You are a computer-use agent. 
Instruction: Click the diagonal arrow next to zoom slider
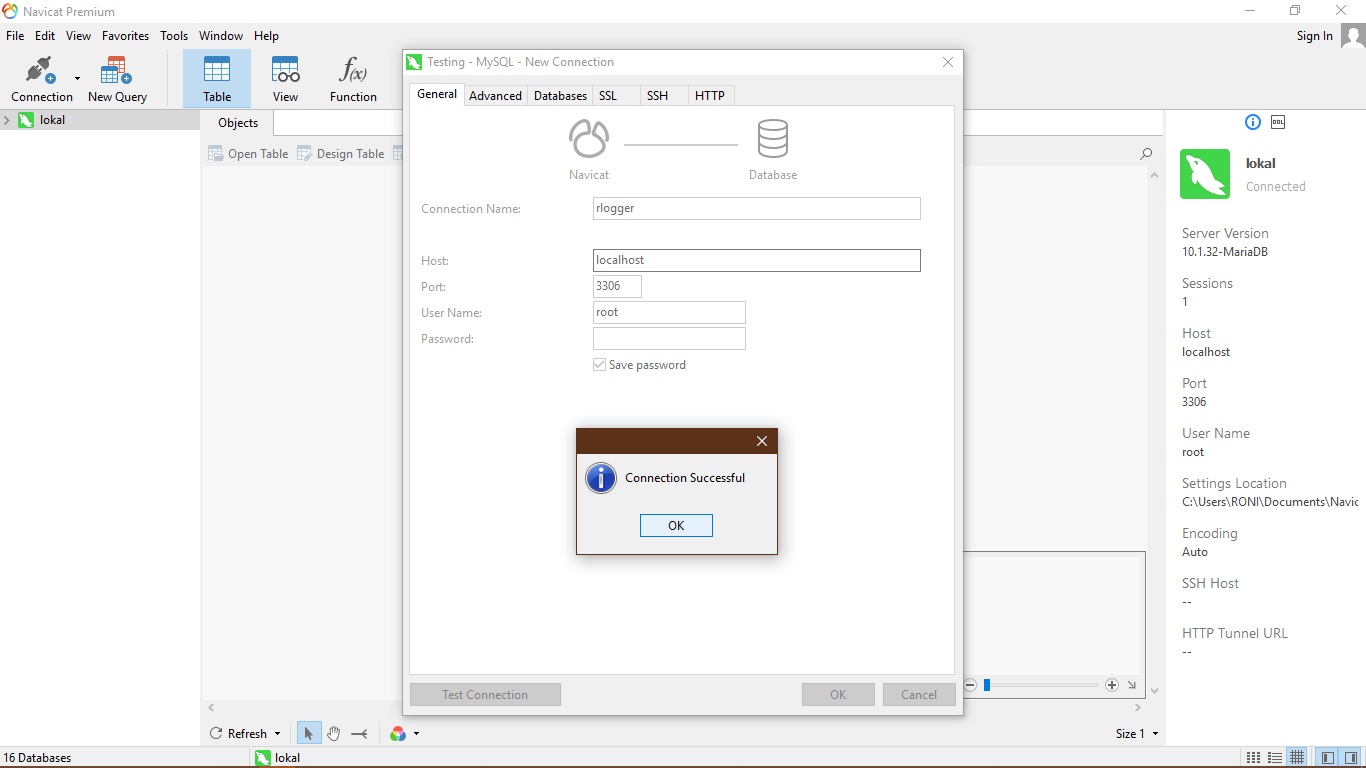click(1132, 685)
